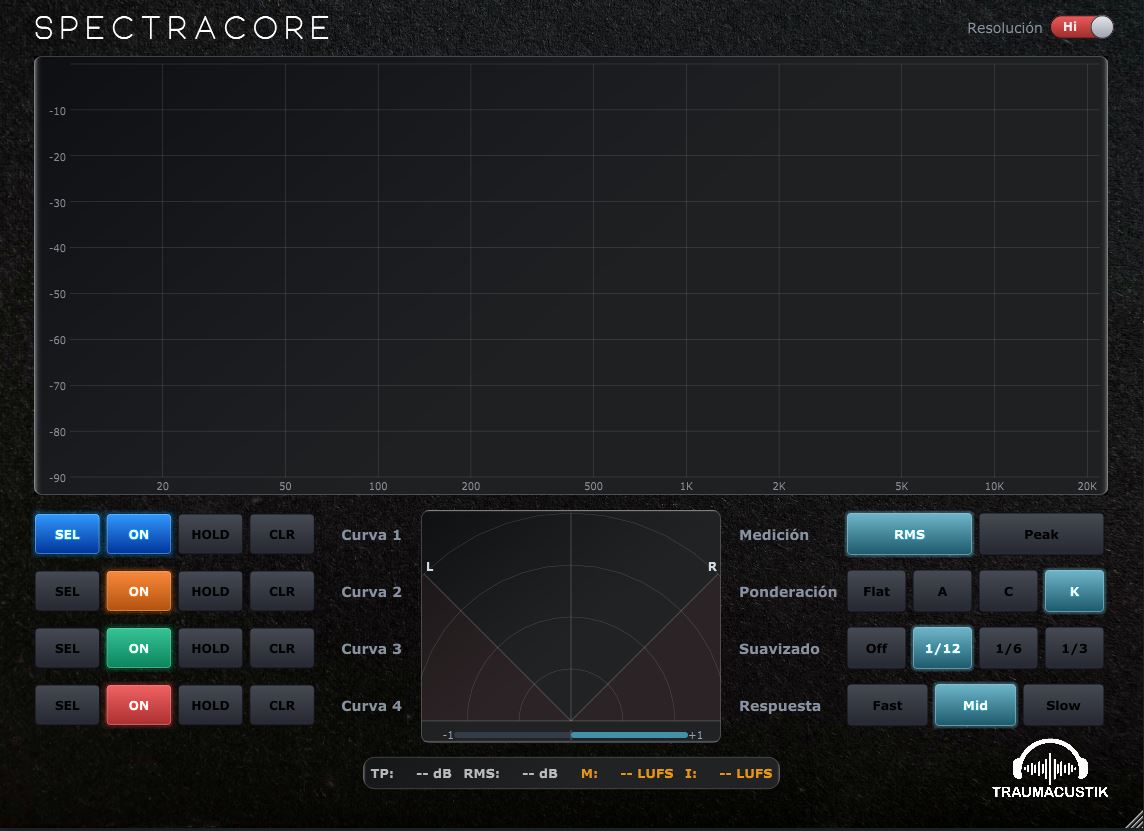Click the Curva 2 label
Screen dimensions: 1144x831
(x=371, y=592)
